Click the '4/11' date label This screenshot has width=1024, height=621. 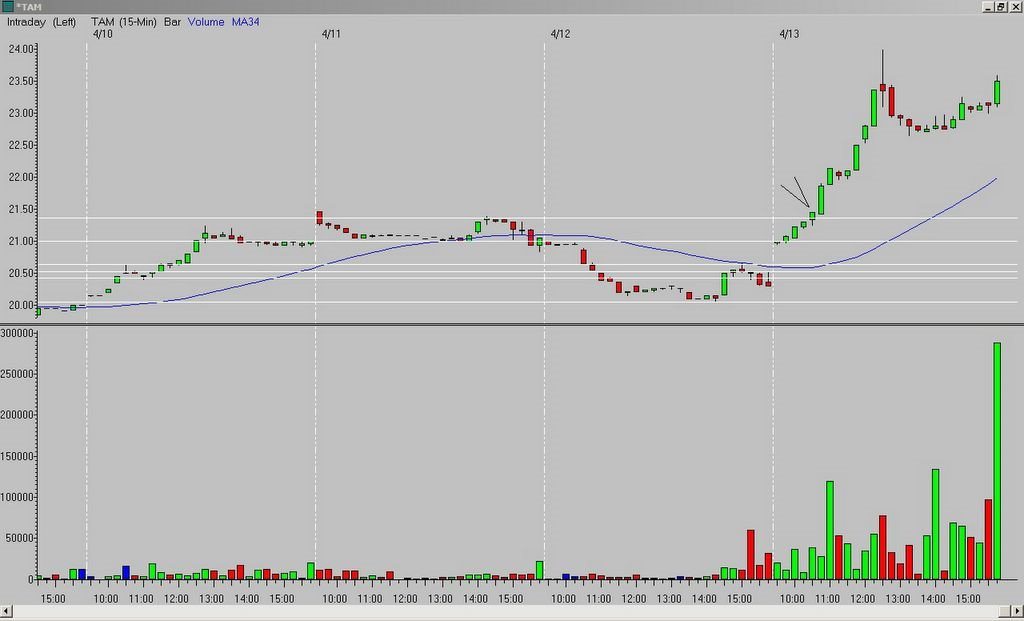pyautogui.click(x=331, y=34)
